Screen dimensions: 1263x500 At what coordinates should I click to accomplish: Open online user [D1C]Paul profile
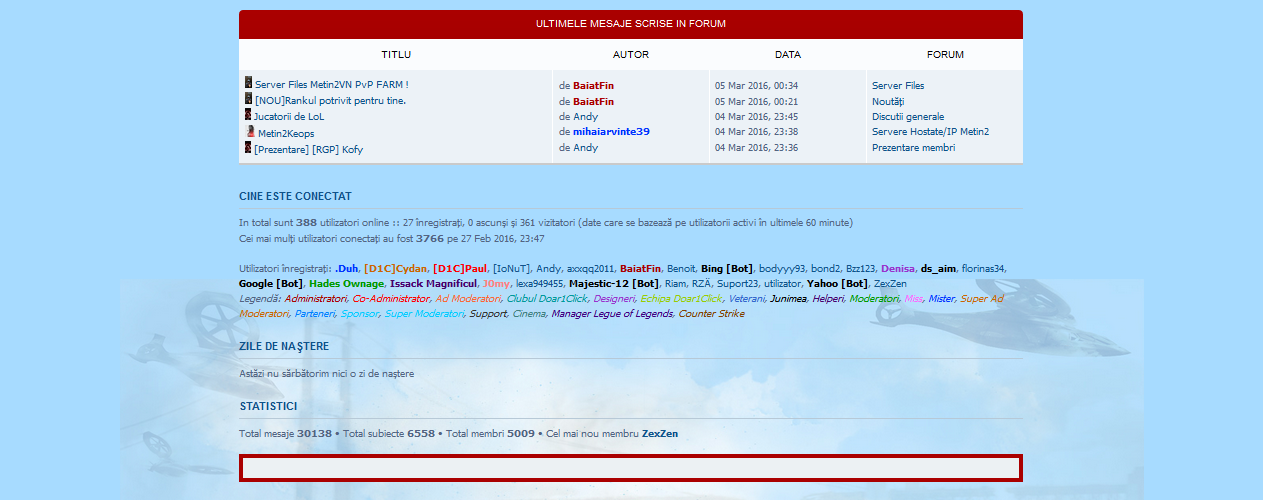point(460,268)
